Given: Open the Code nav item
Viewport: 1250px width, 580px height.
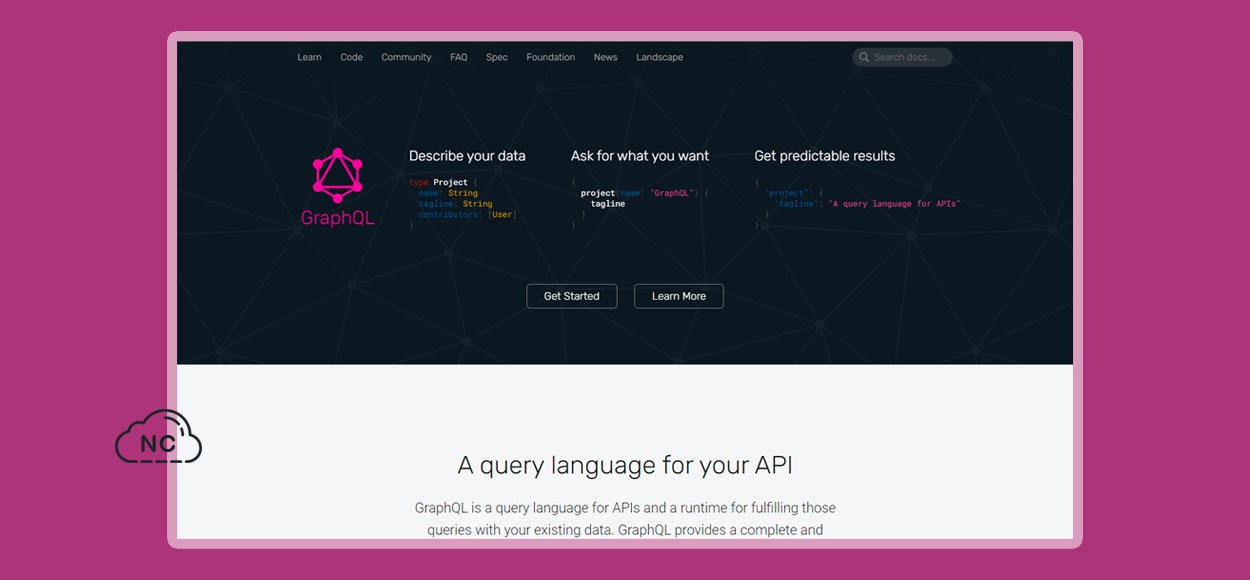Looking at the screenshot, I should pos(351,57).
